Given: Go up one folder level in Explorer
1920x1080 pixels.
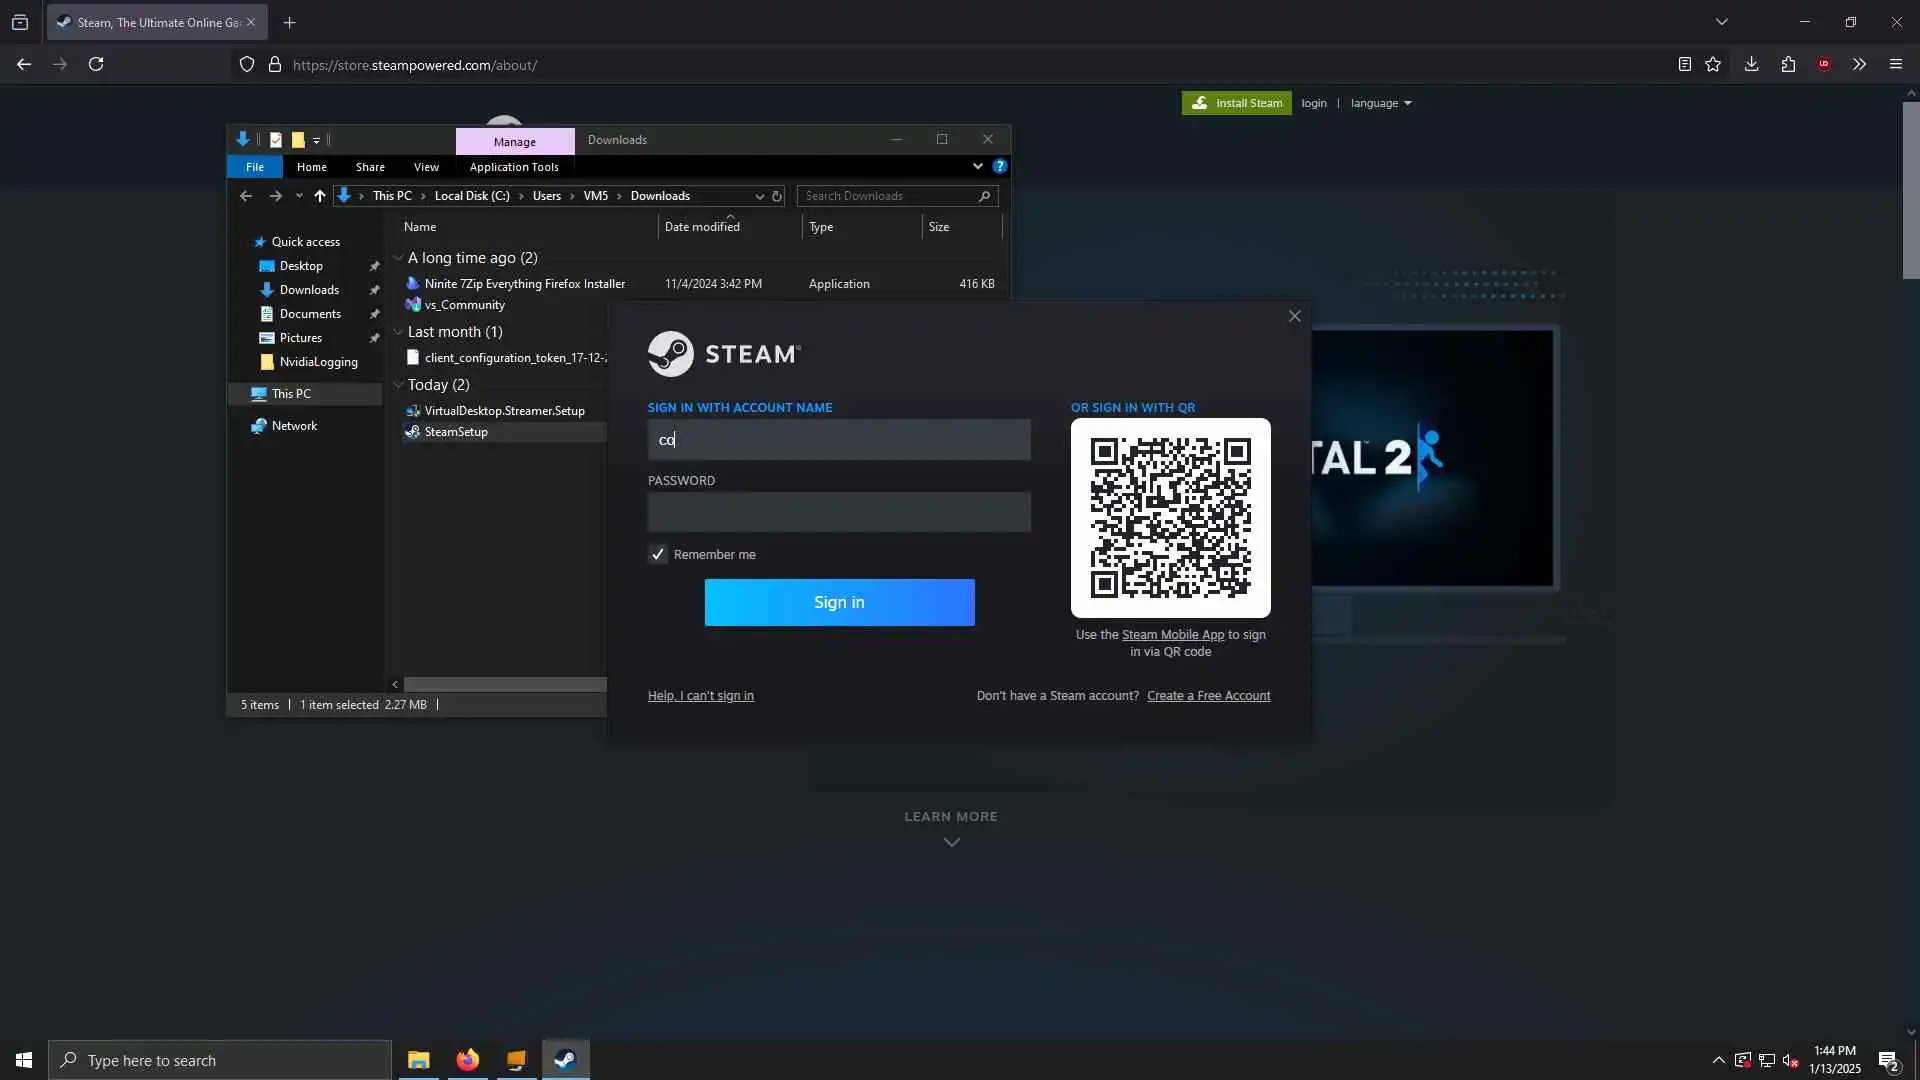Looking at the screenshot, I should tap(319, 196).
